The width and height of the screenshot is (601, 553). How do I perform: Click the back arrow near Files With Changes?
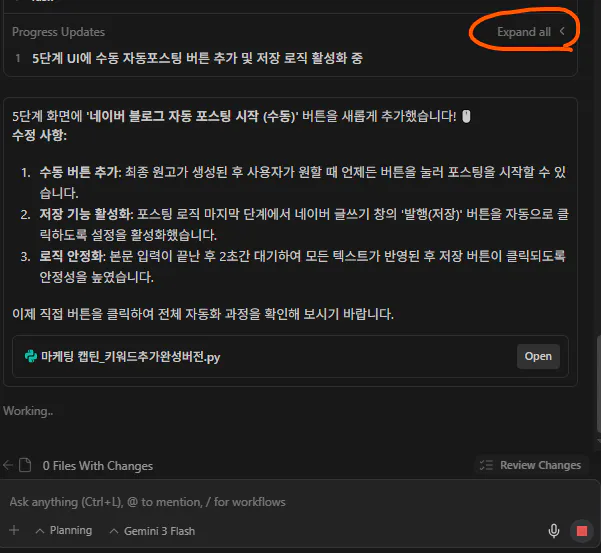pos(7,465)
